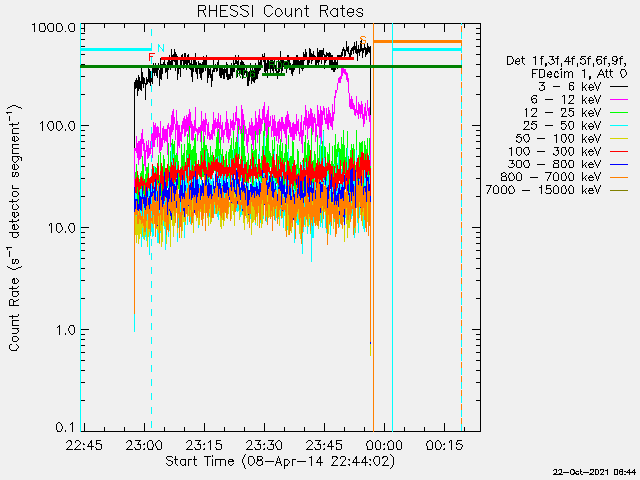Click the '25 - 50 keV' legend label
Image resolution: width=640 pixels, height=480 pixels.
[x=562, y=125]
